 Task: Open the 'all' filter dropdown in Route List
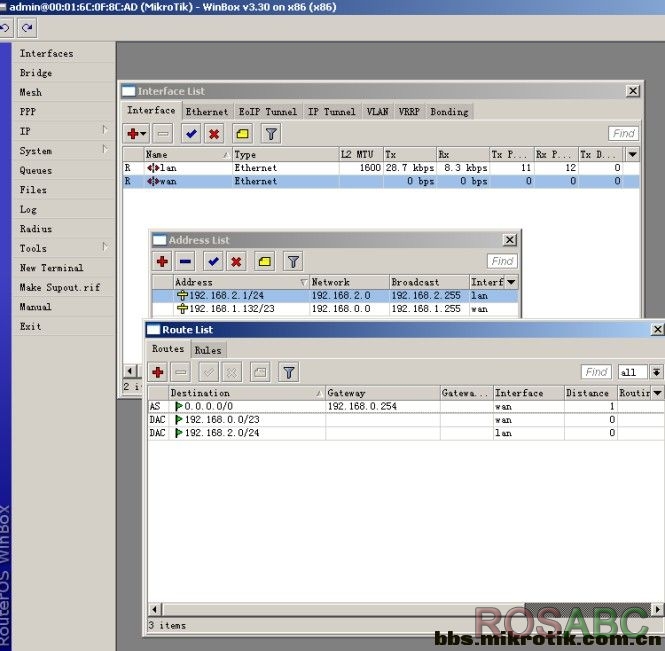click(657, 372)
